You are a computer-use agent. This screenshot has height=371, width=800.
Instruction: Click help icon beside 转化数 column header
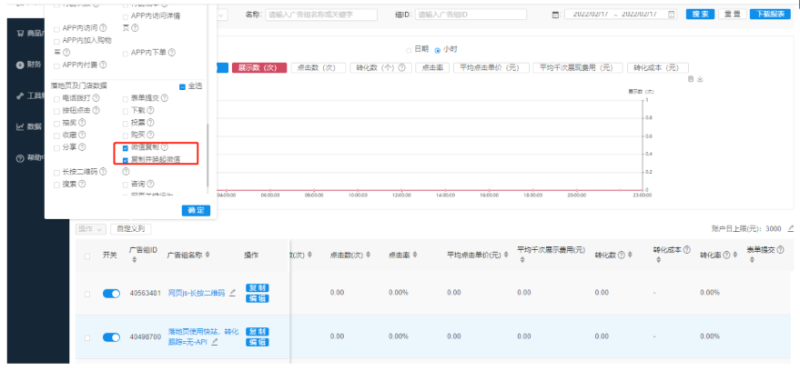coord(621,255)
